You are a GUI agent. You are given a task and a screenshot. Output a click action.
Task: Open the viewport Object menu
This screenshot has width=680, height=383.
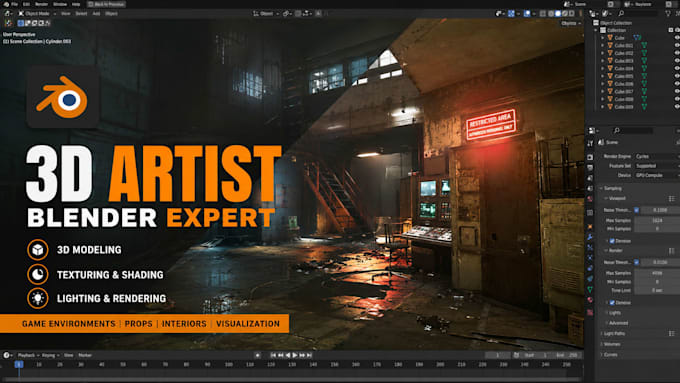(x=111, y=13)
